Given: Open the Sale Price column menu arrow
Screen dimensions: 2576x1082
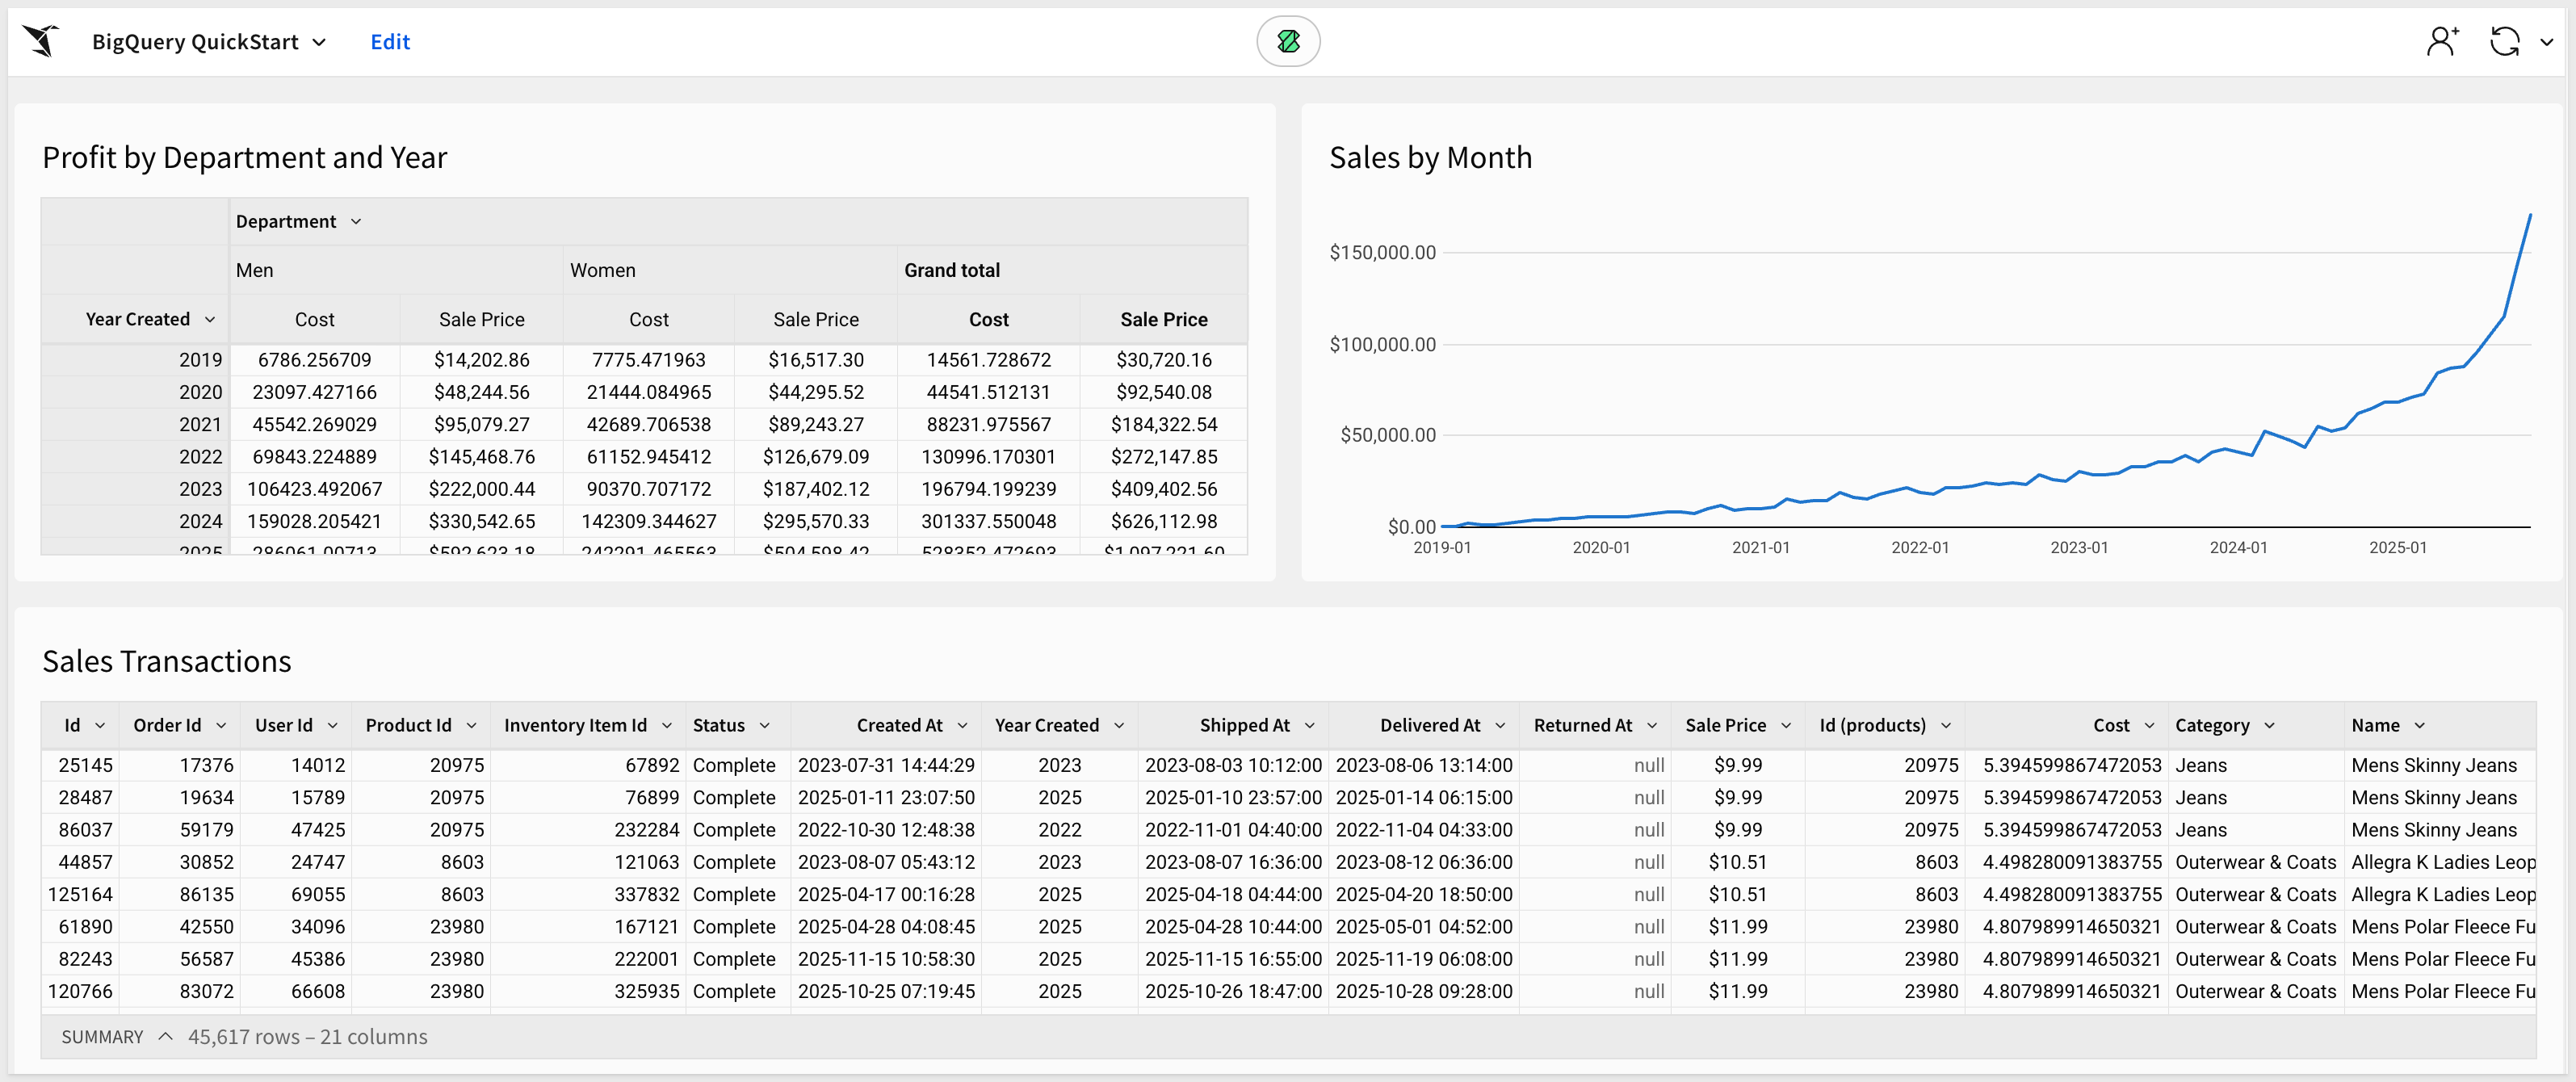Looking at the screenshot, I should (1786, 726).
